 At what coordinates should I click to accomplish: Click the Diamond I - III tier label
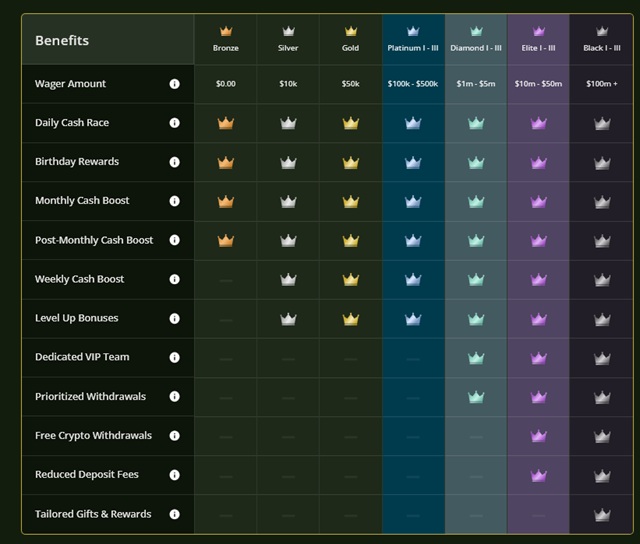pyautogui.click(x=476, y=48)
